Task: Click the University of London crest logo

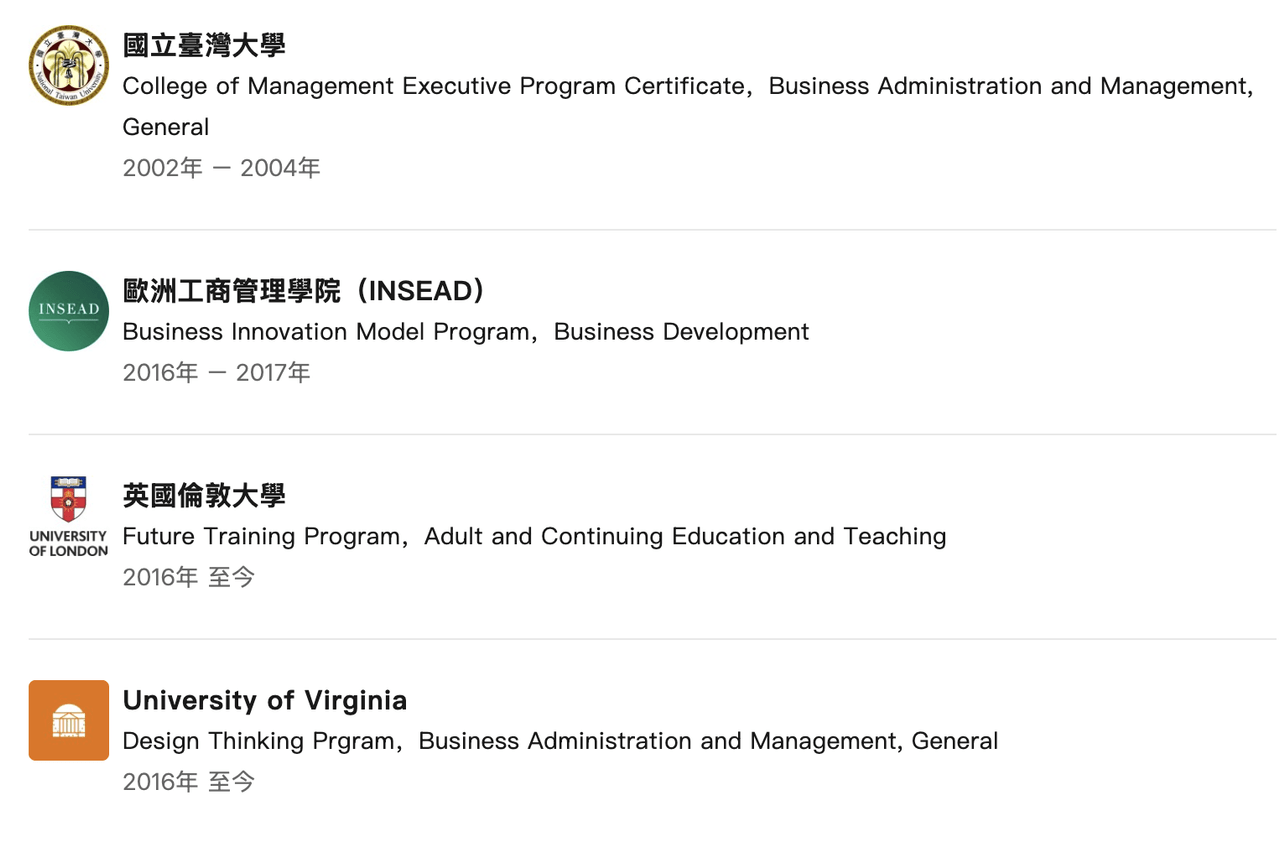Action: click(x=68, y=499)
